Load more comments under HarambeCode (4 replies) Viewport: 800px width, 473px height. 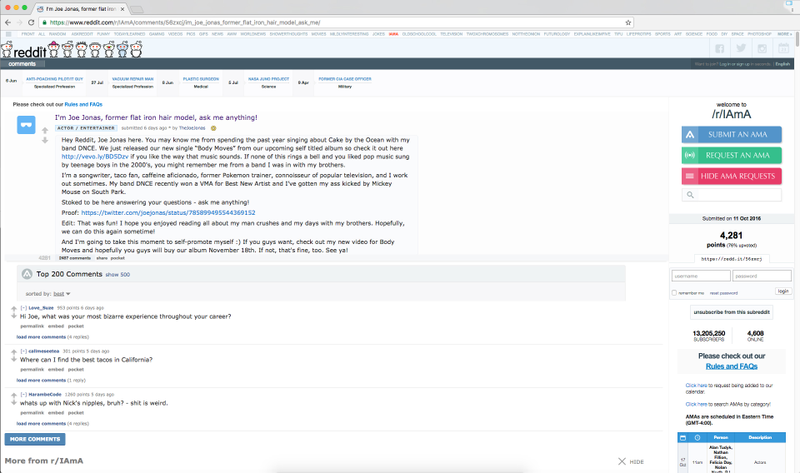click(x=41, y=424)
